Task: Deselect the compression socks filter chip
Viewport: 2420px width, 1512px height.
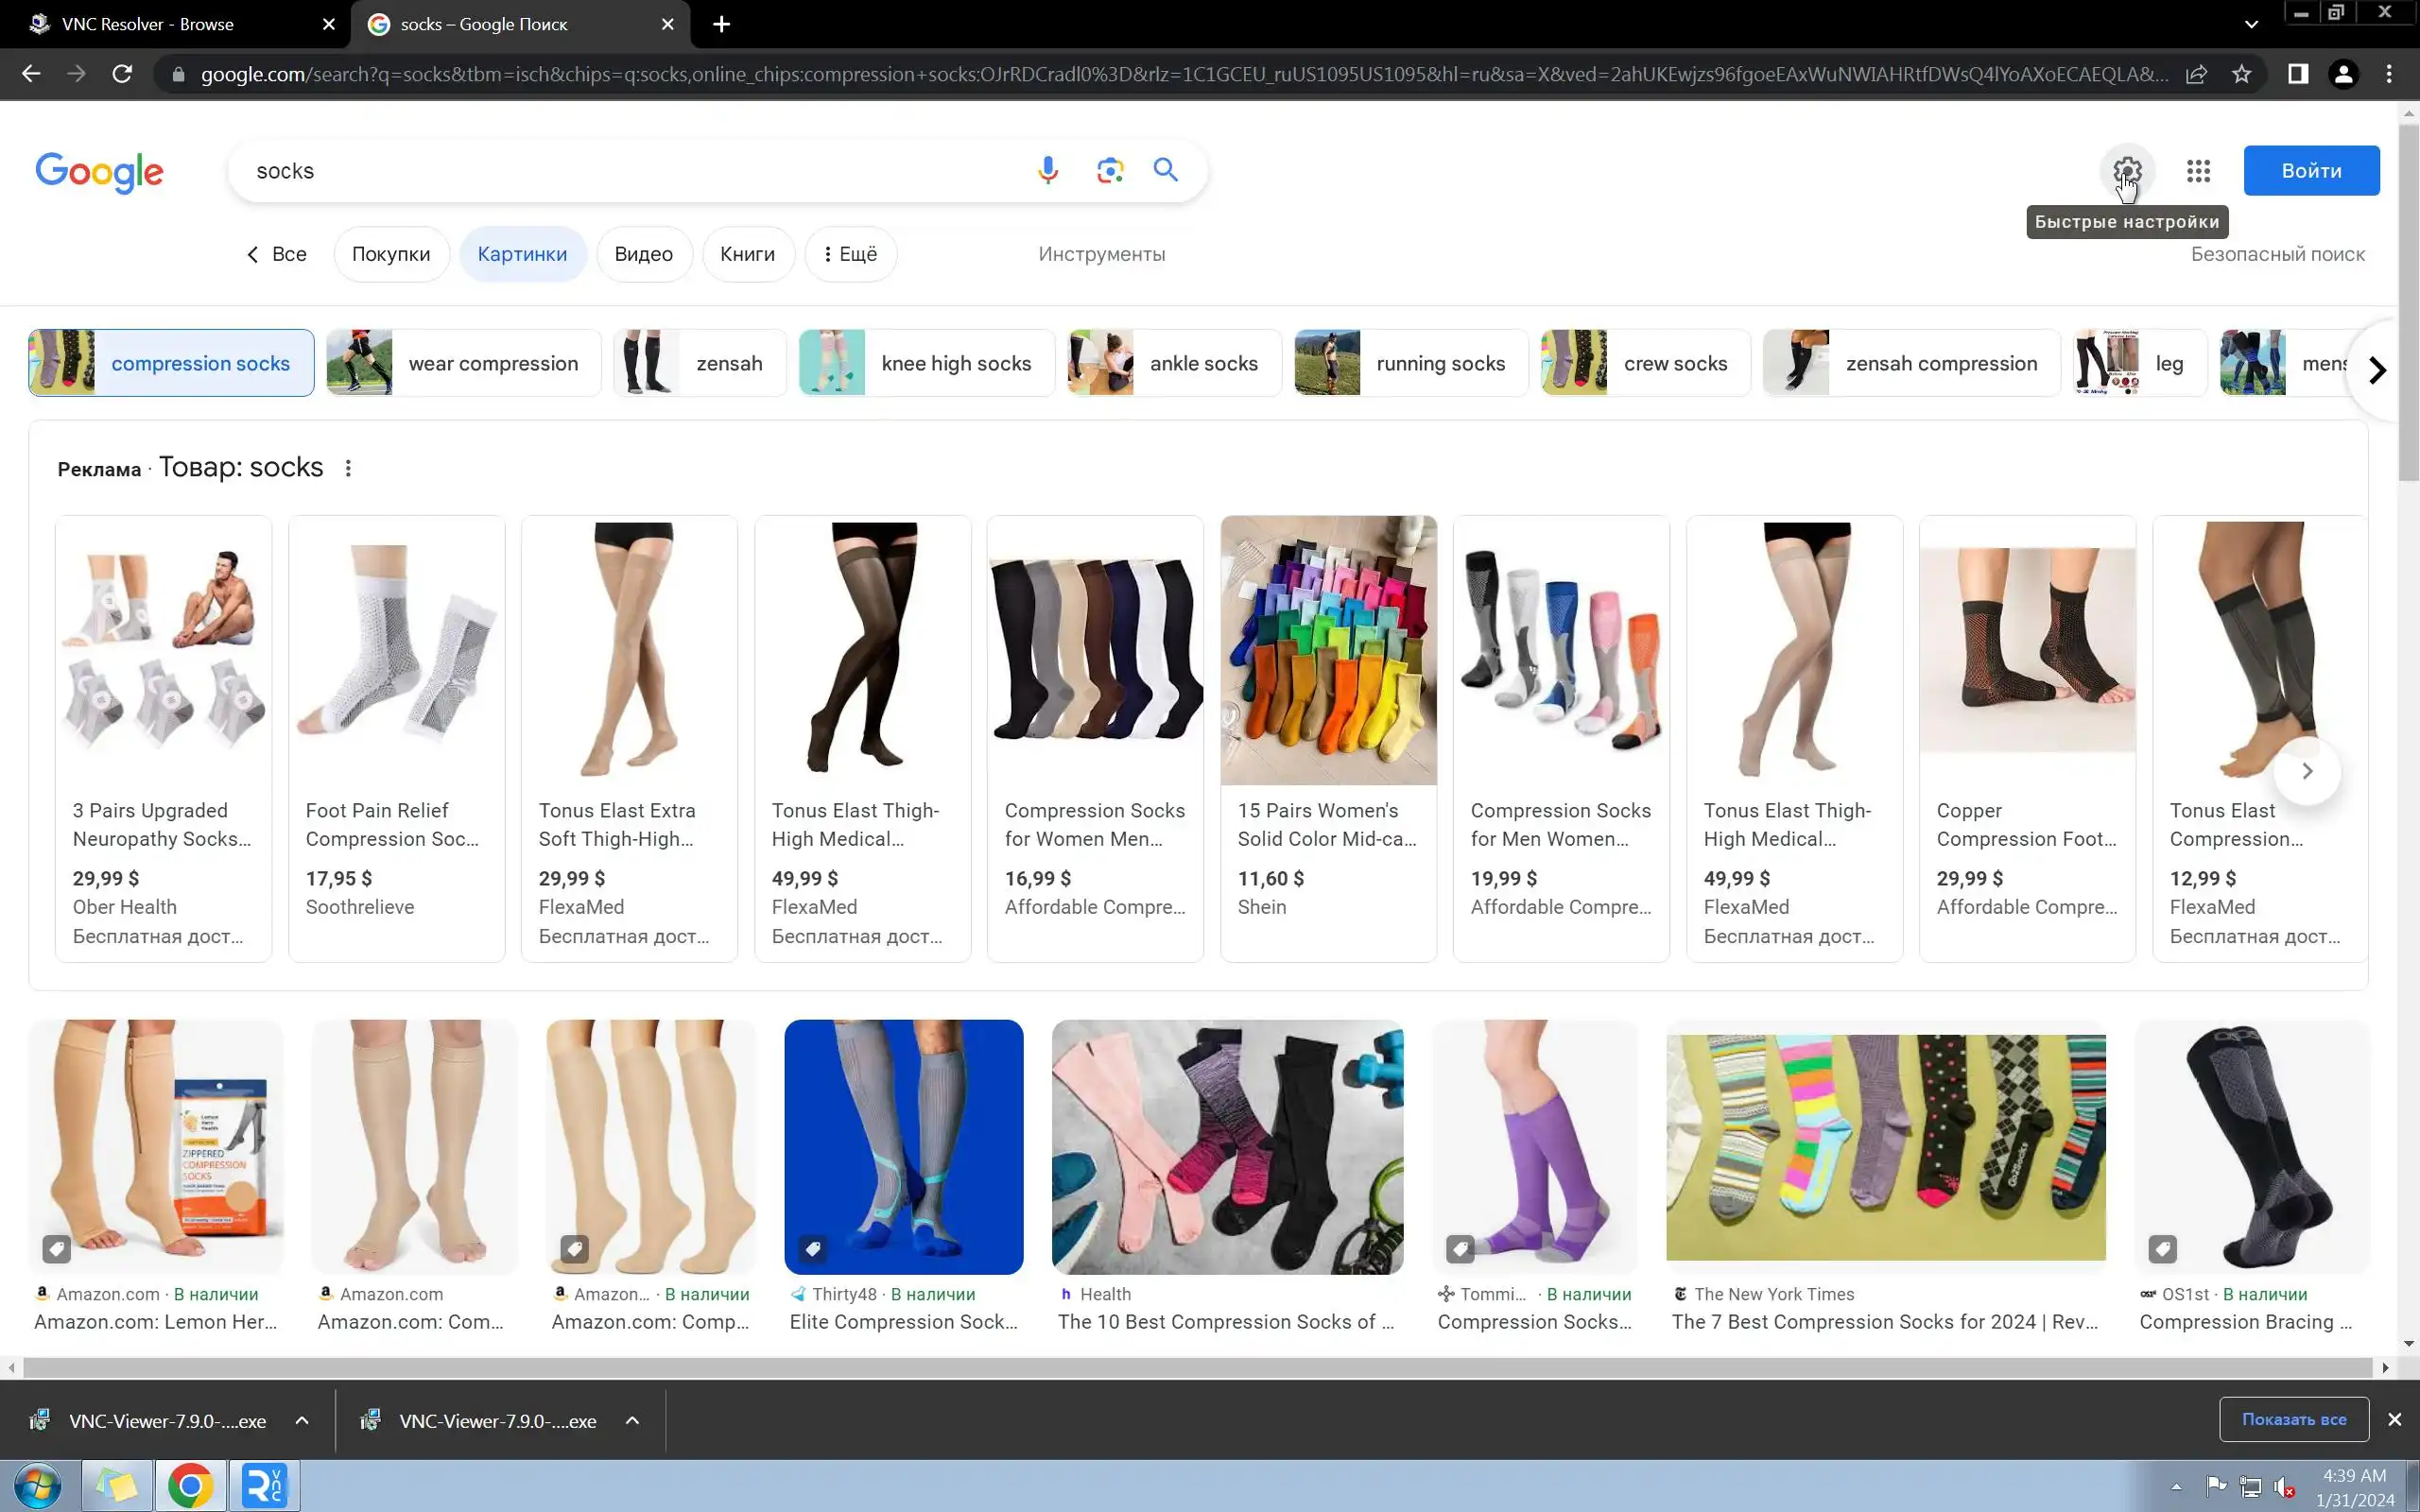Action: [171, 363]
